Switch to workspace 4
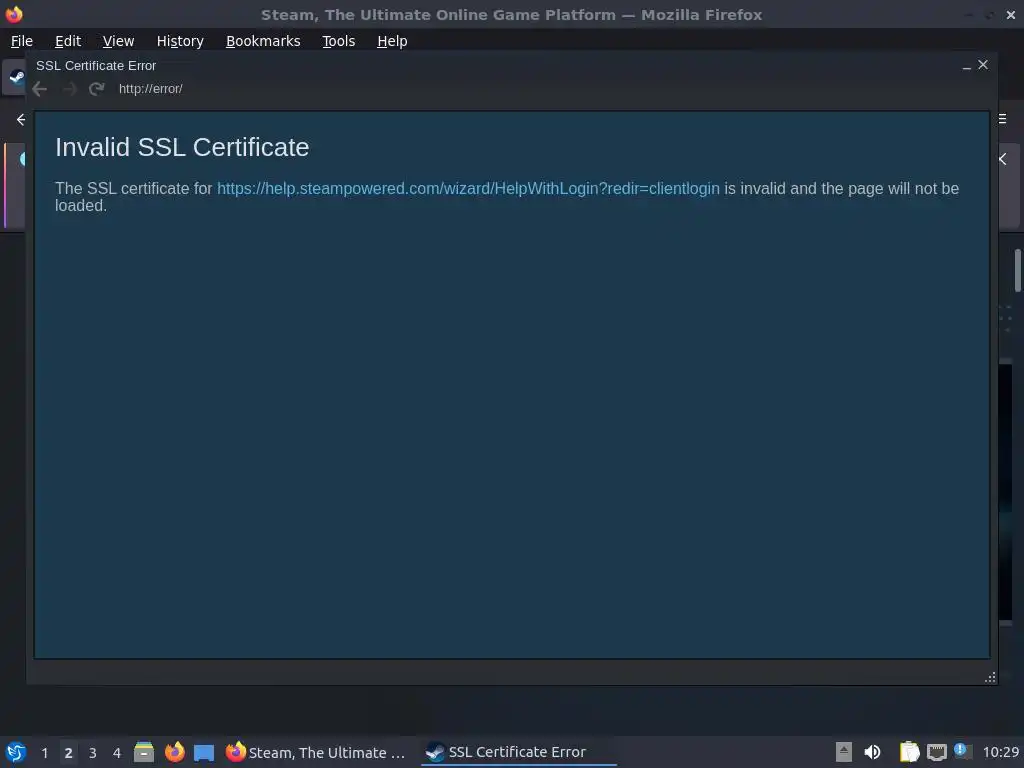Screen dimensions: 1024x768 tap(117, 753)
